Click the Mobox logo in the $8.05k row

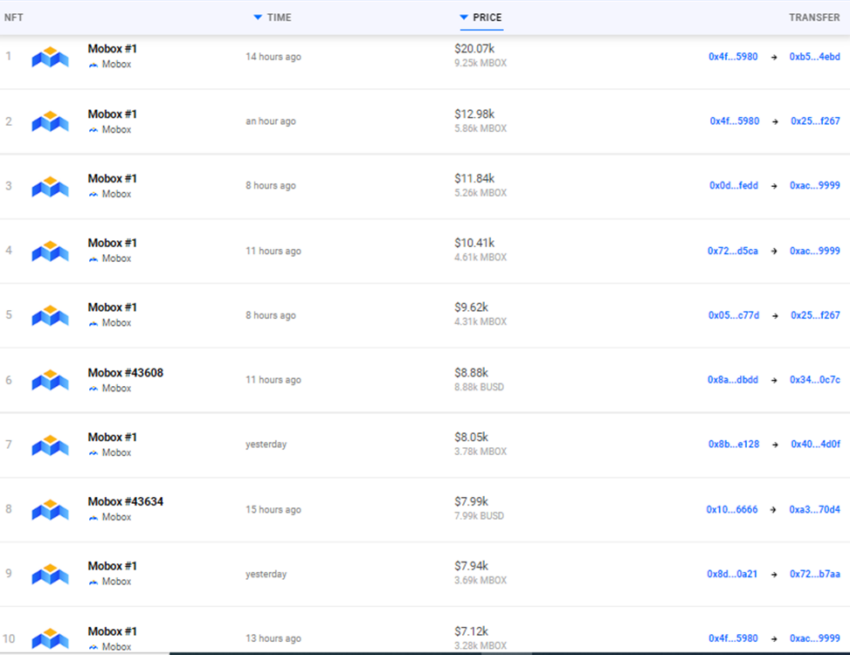pos(50,445)
